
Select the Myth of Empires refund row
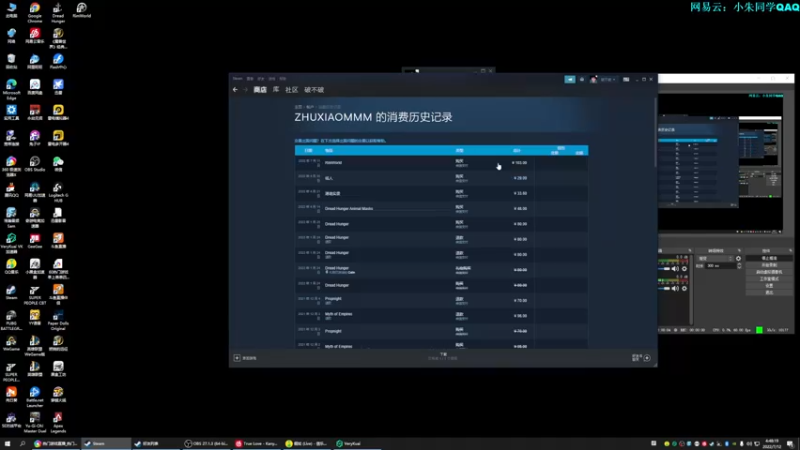click(441, 316)
